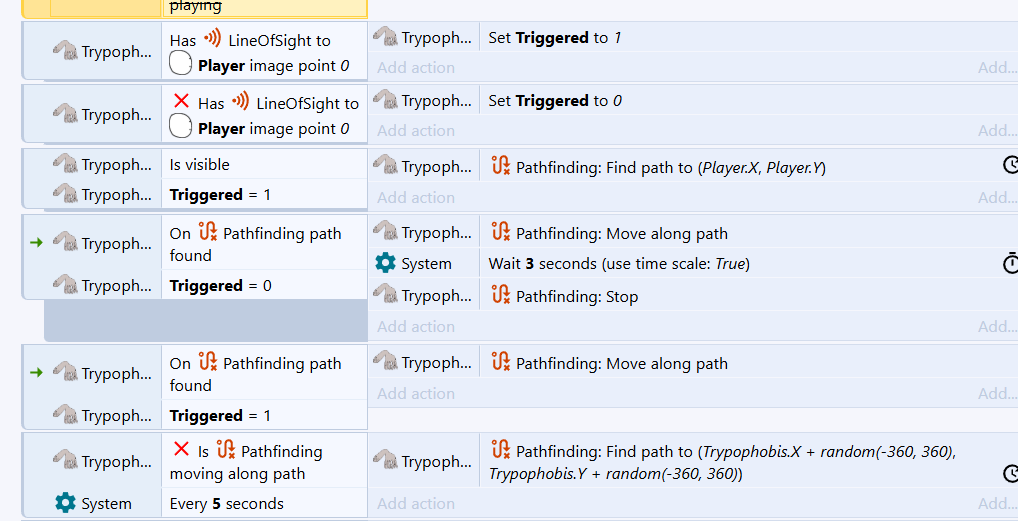
Task: Click the LineOfSight icon in the non-inverted condition
Action: pos(212,40)
